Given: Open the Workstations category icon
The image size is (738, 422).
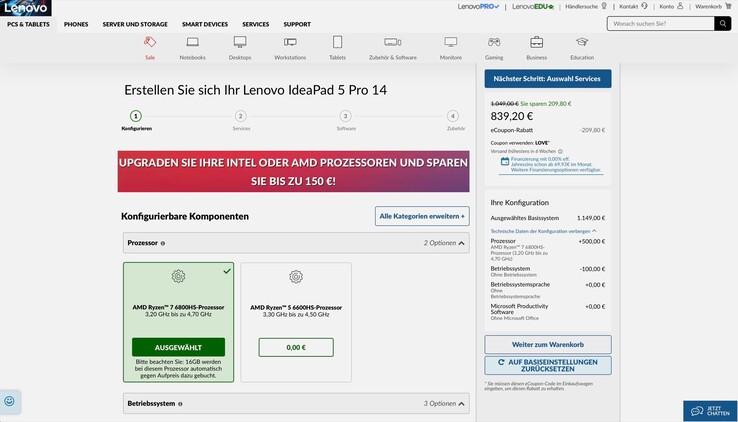Looking at the screenshot, I should [x=290, y=43].
